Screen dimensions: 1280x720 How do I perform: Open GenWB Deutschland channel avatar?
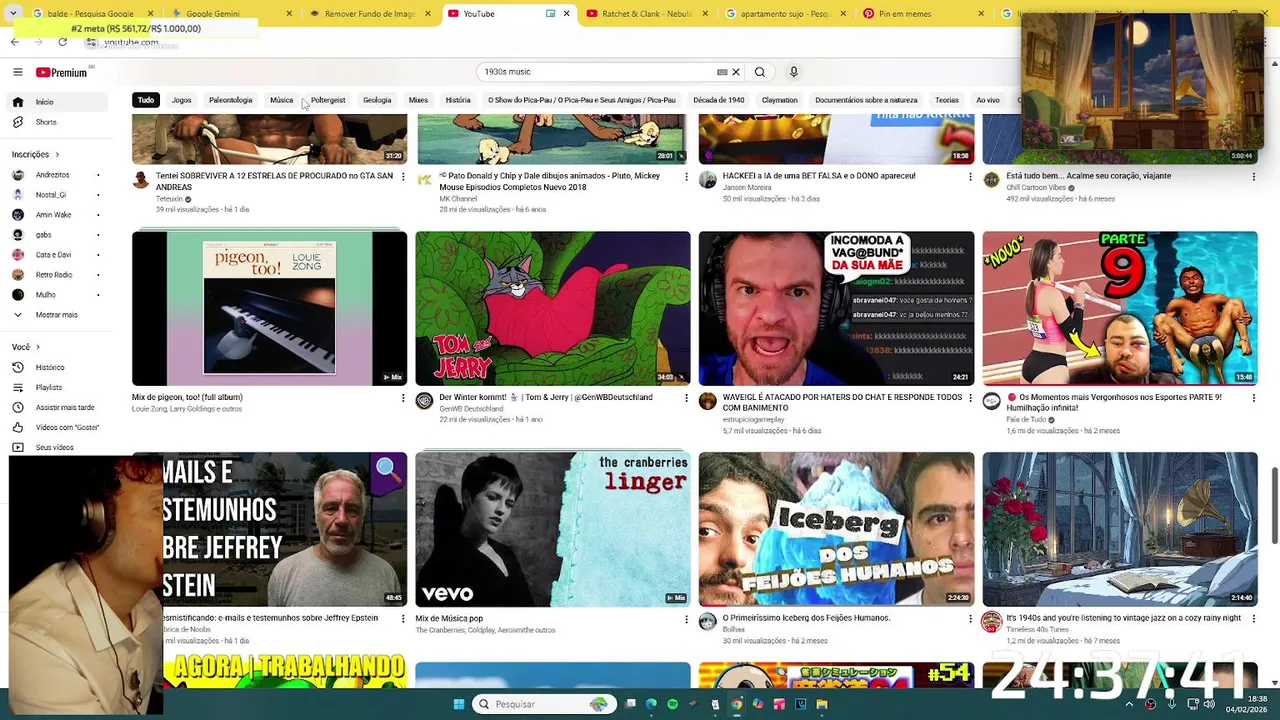[424, 401]
